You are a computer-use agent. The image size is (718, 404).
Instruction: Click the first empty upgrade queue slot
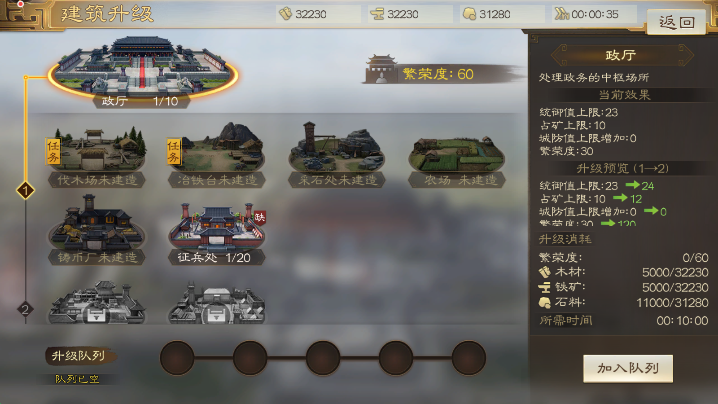(x=177, y=358)
